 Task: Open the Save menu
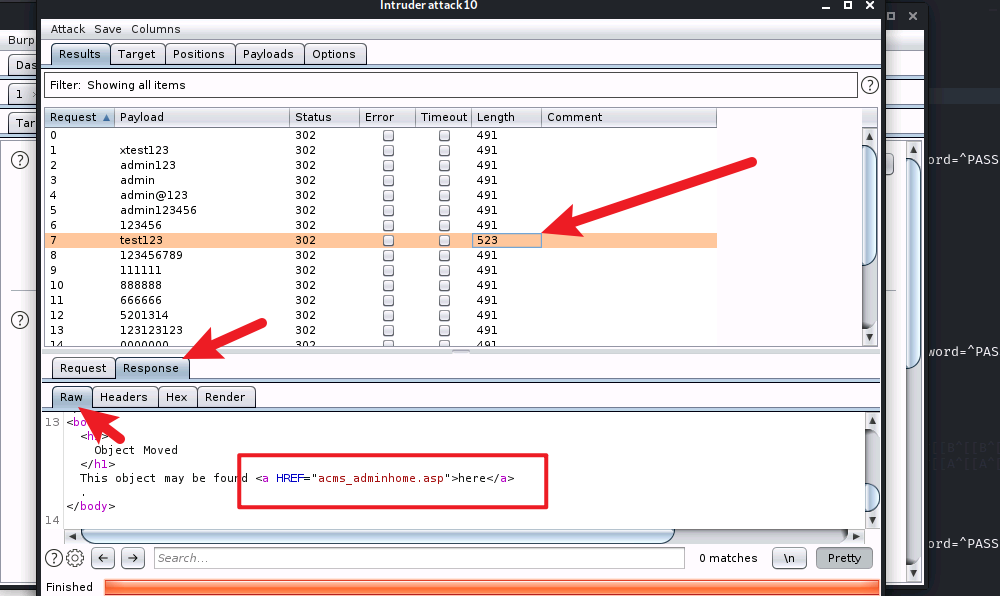(108, 29)
